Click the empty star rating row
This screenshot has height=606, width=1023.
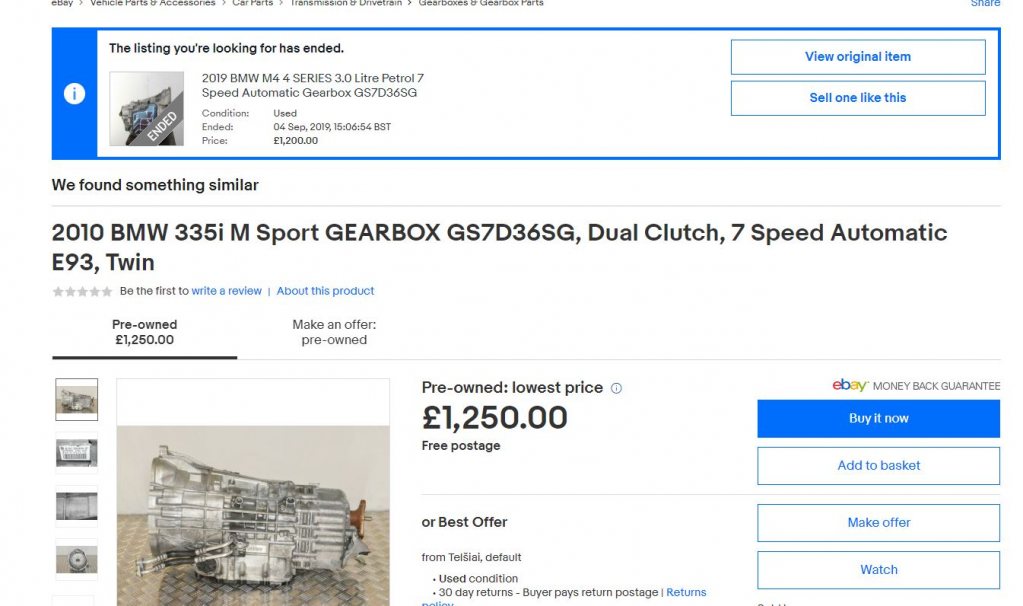click(x=82, y=291)
